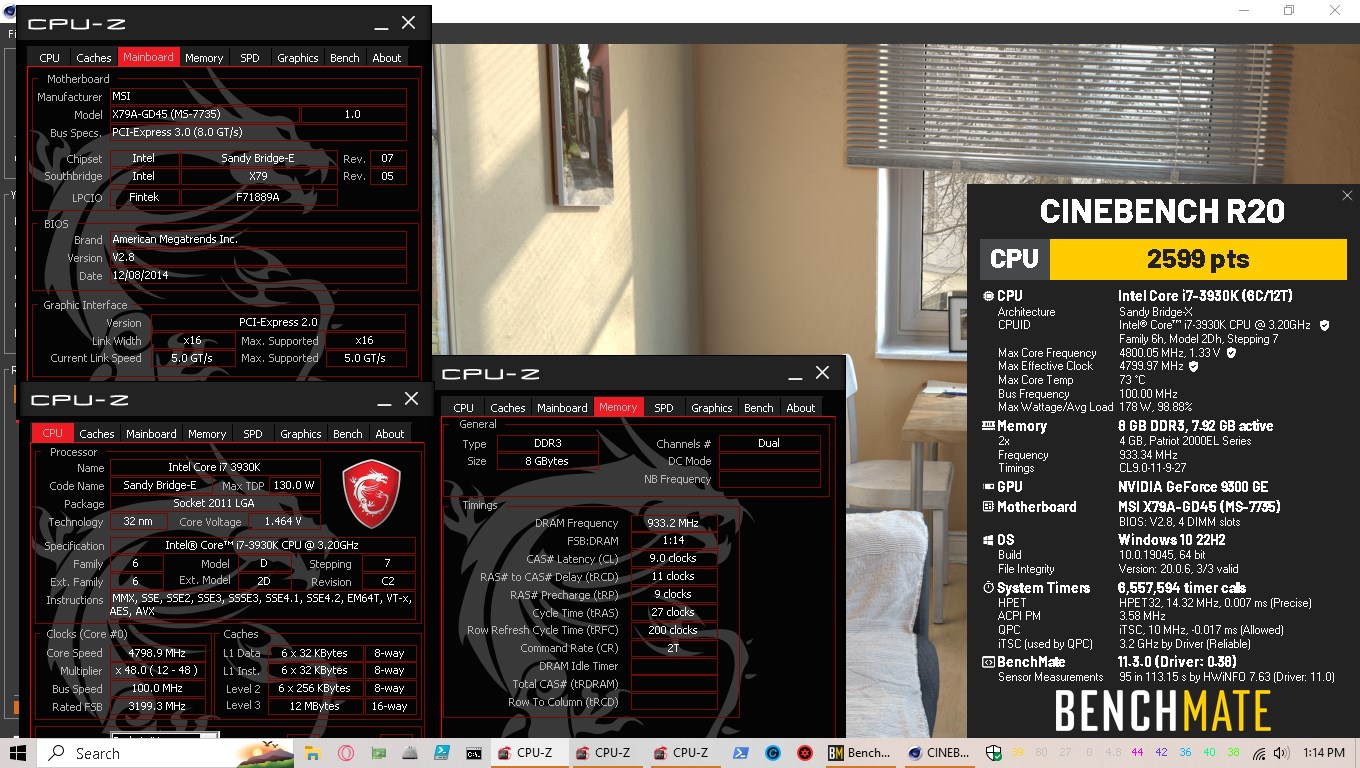Click the yellow 39 temperature tray icon
This screenshot has height=768, width=1360.
pyautogui.click(x=1018, y=753)
